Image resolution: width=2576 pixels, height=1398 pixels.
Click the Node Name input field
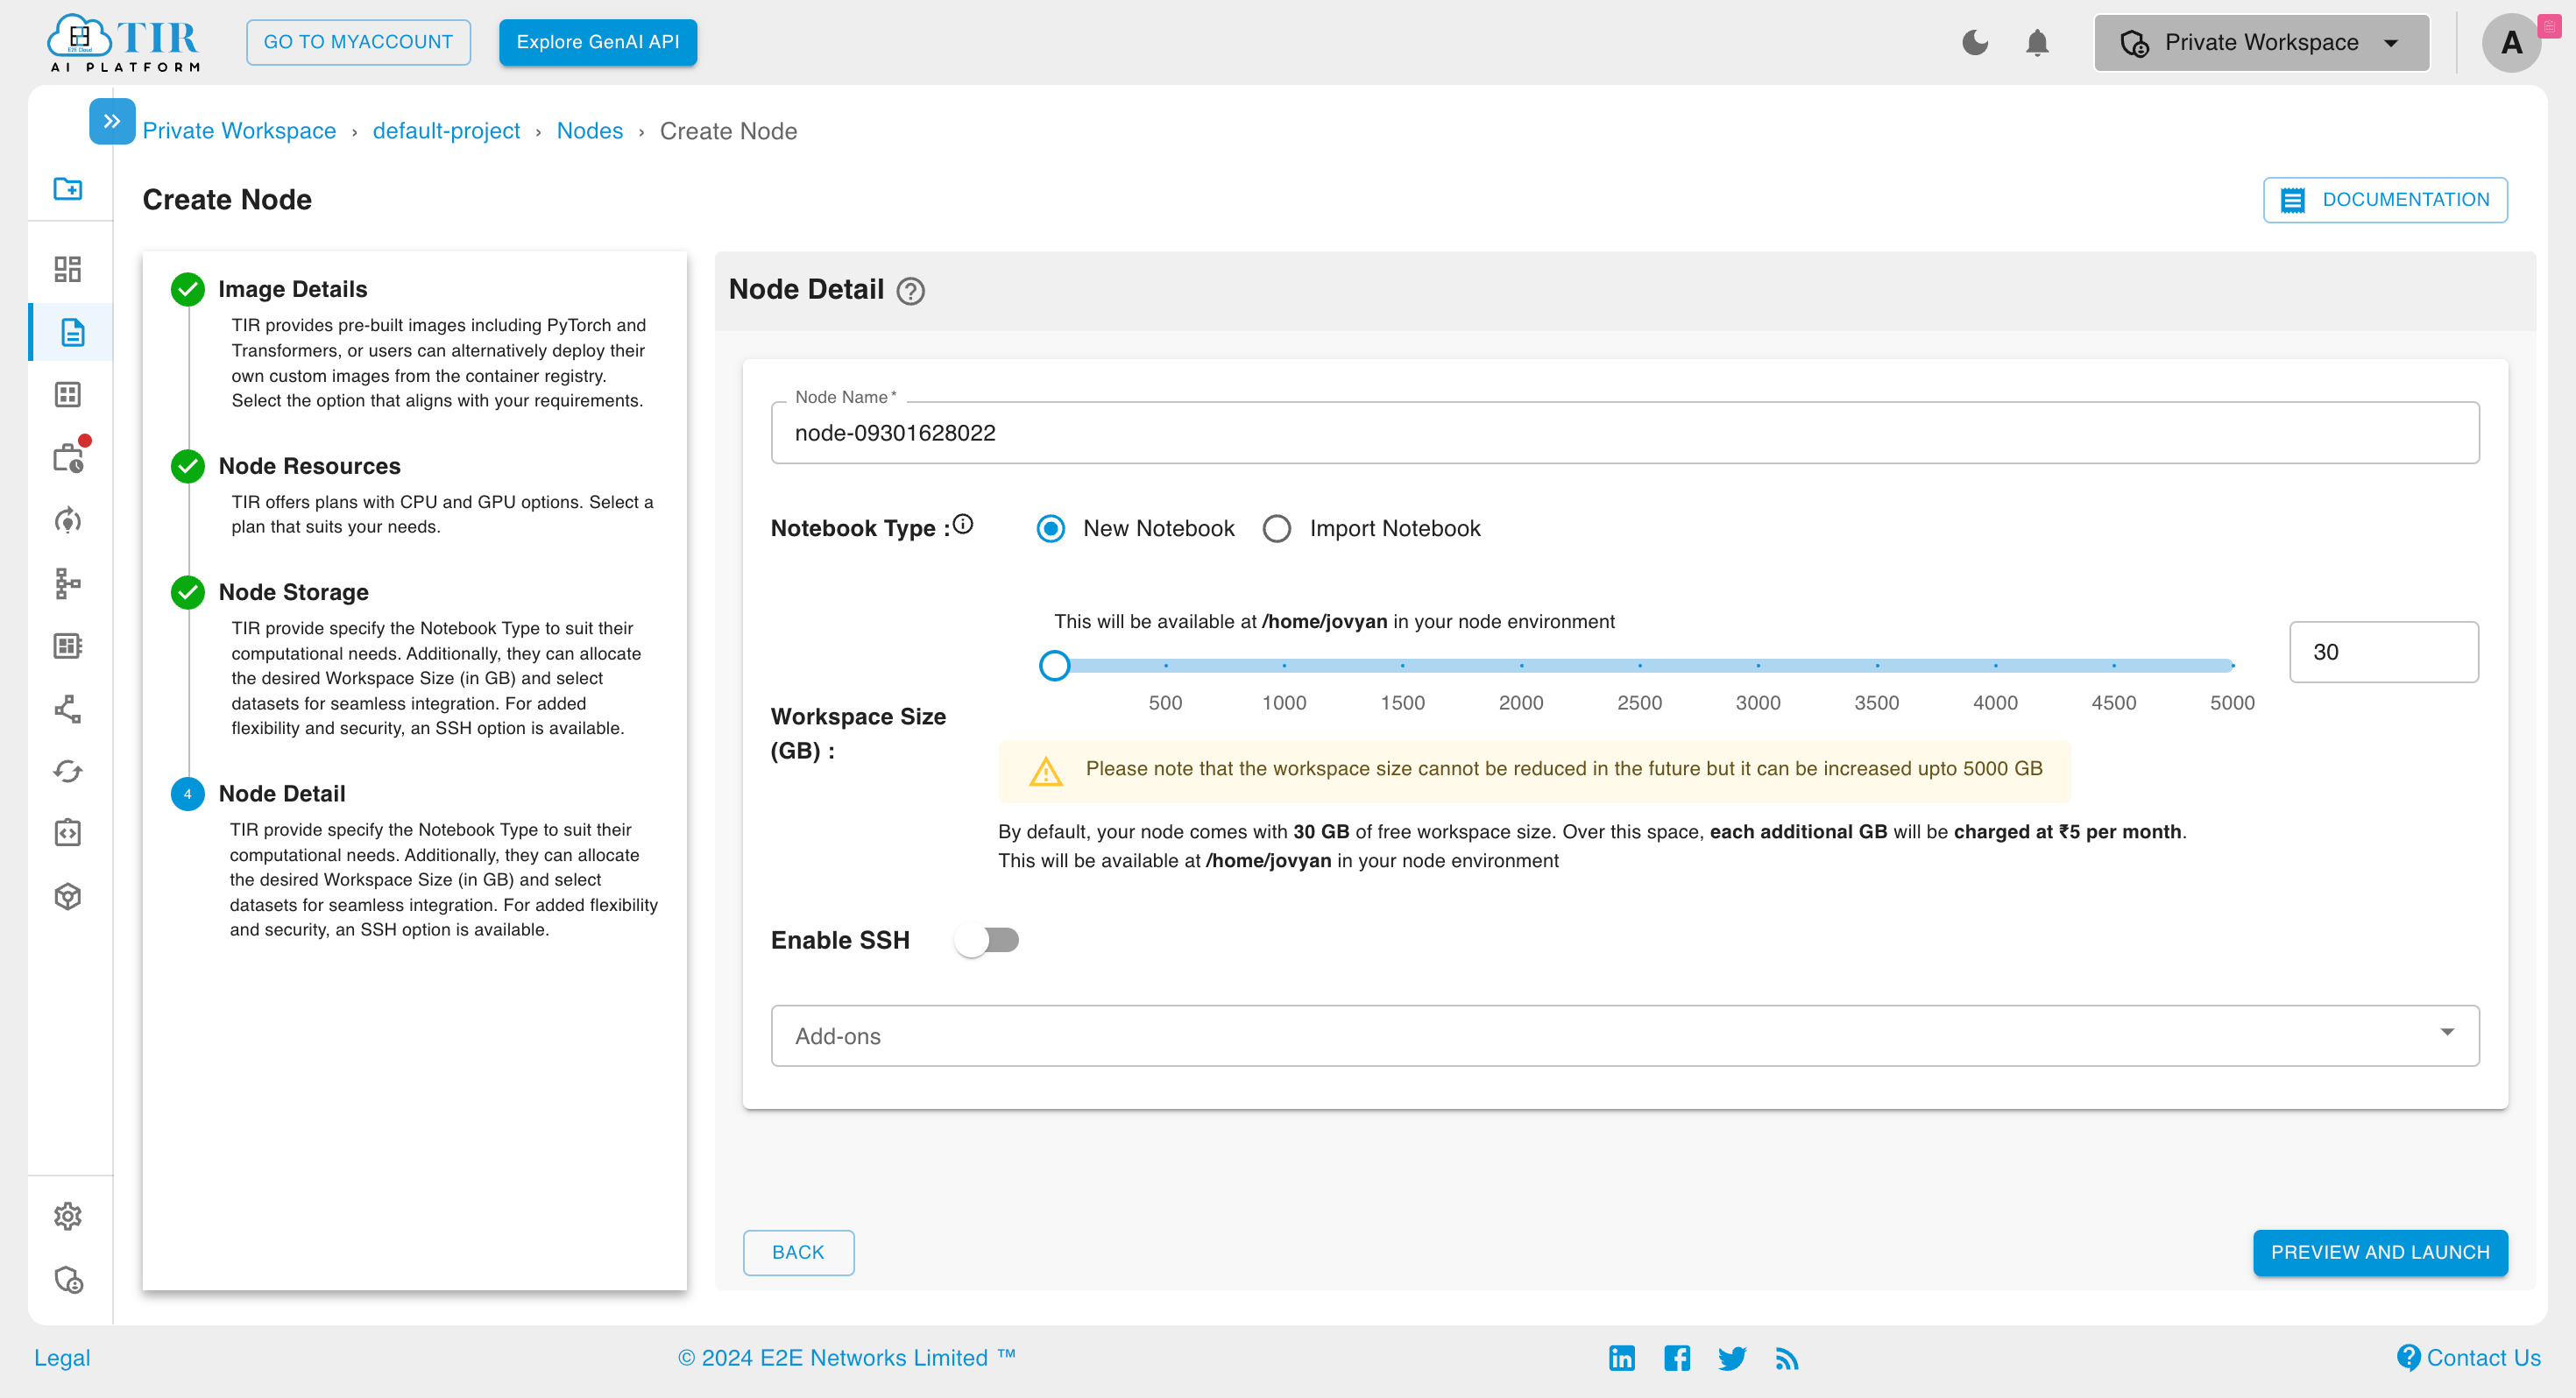pos(1625,433)
